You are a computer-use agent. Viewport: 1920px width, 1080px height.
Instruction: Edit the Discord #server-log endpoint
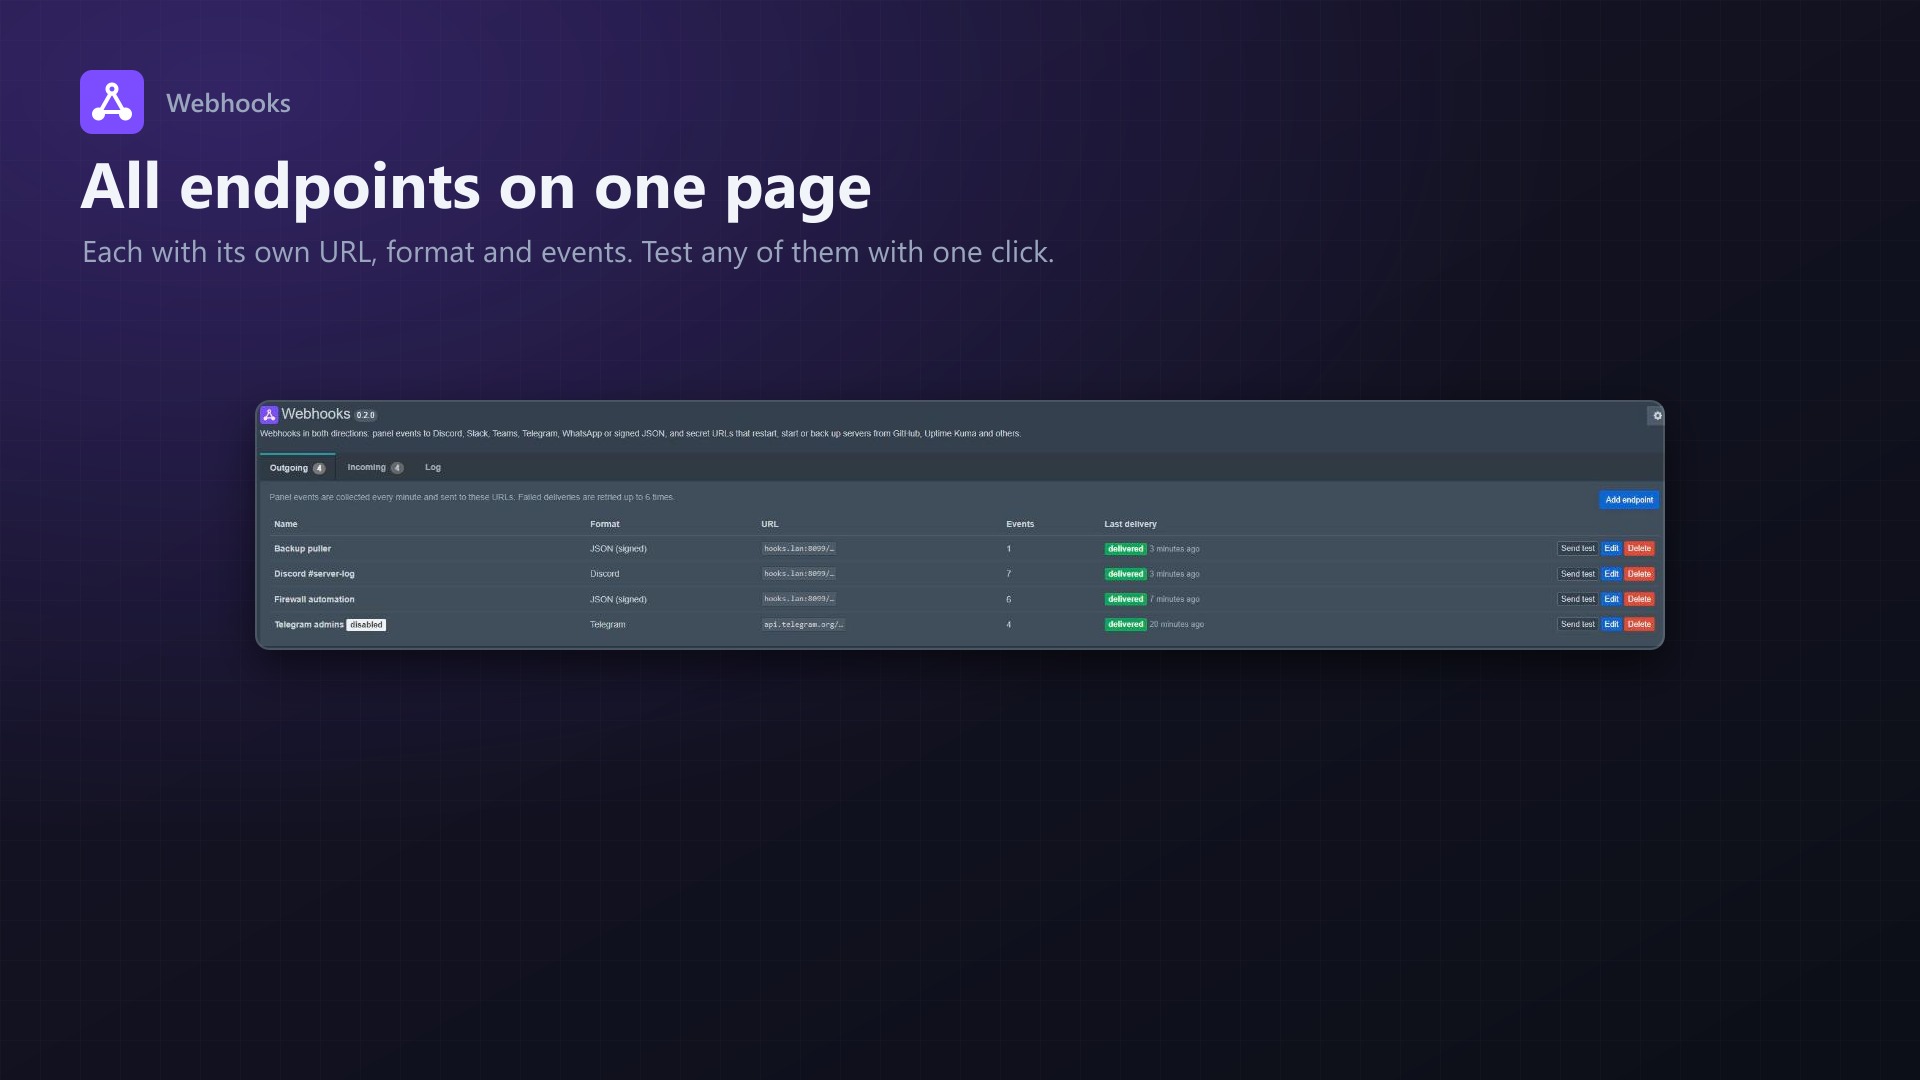(x=1611, y=574)
